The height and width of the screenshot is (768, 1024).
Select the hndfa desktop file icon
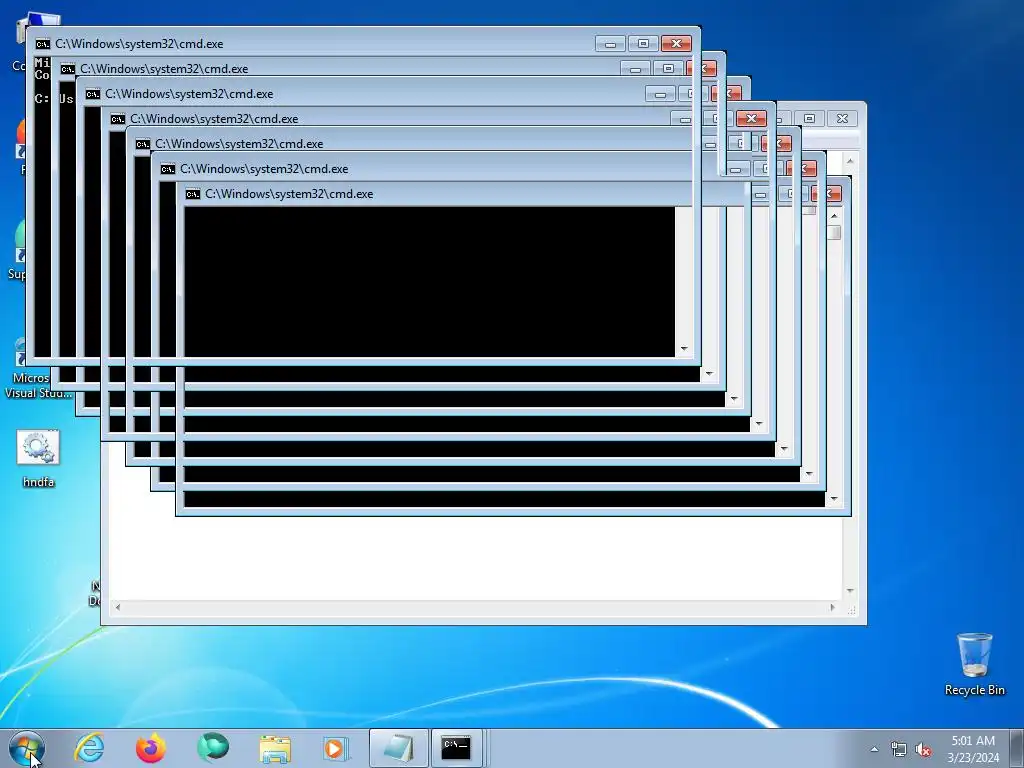click(39, 458)
